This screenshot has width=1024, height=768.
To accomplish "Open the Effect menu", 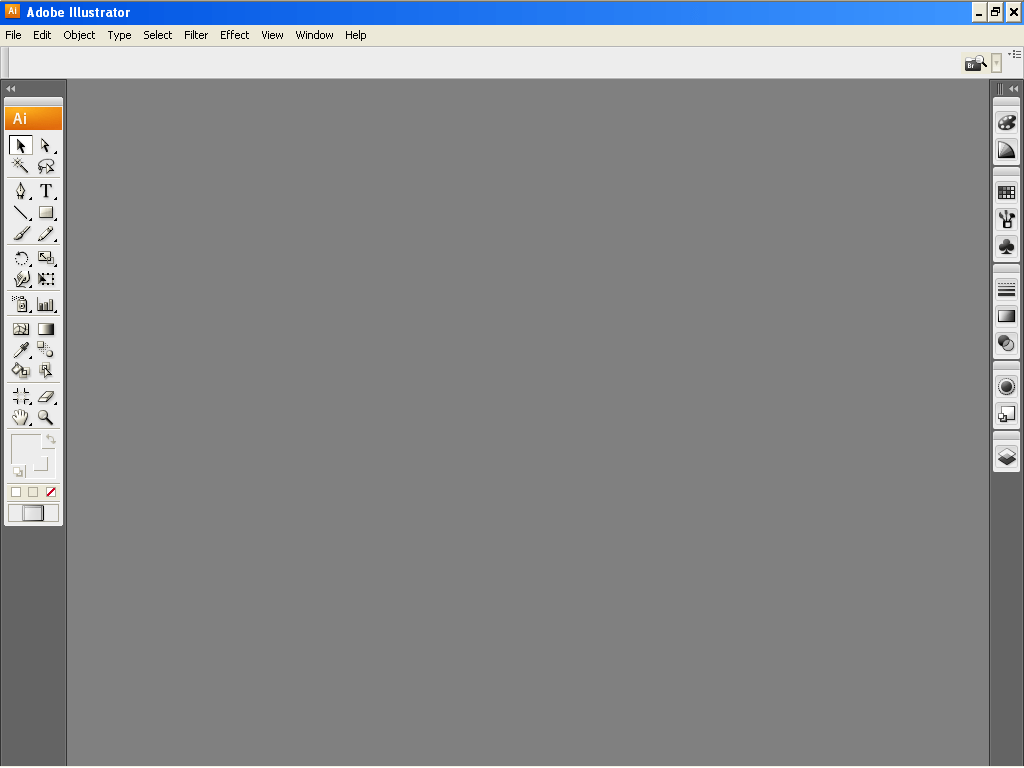I will 234,35.
